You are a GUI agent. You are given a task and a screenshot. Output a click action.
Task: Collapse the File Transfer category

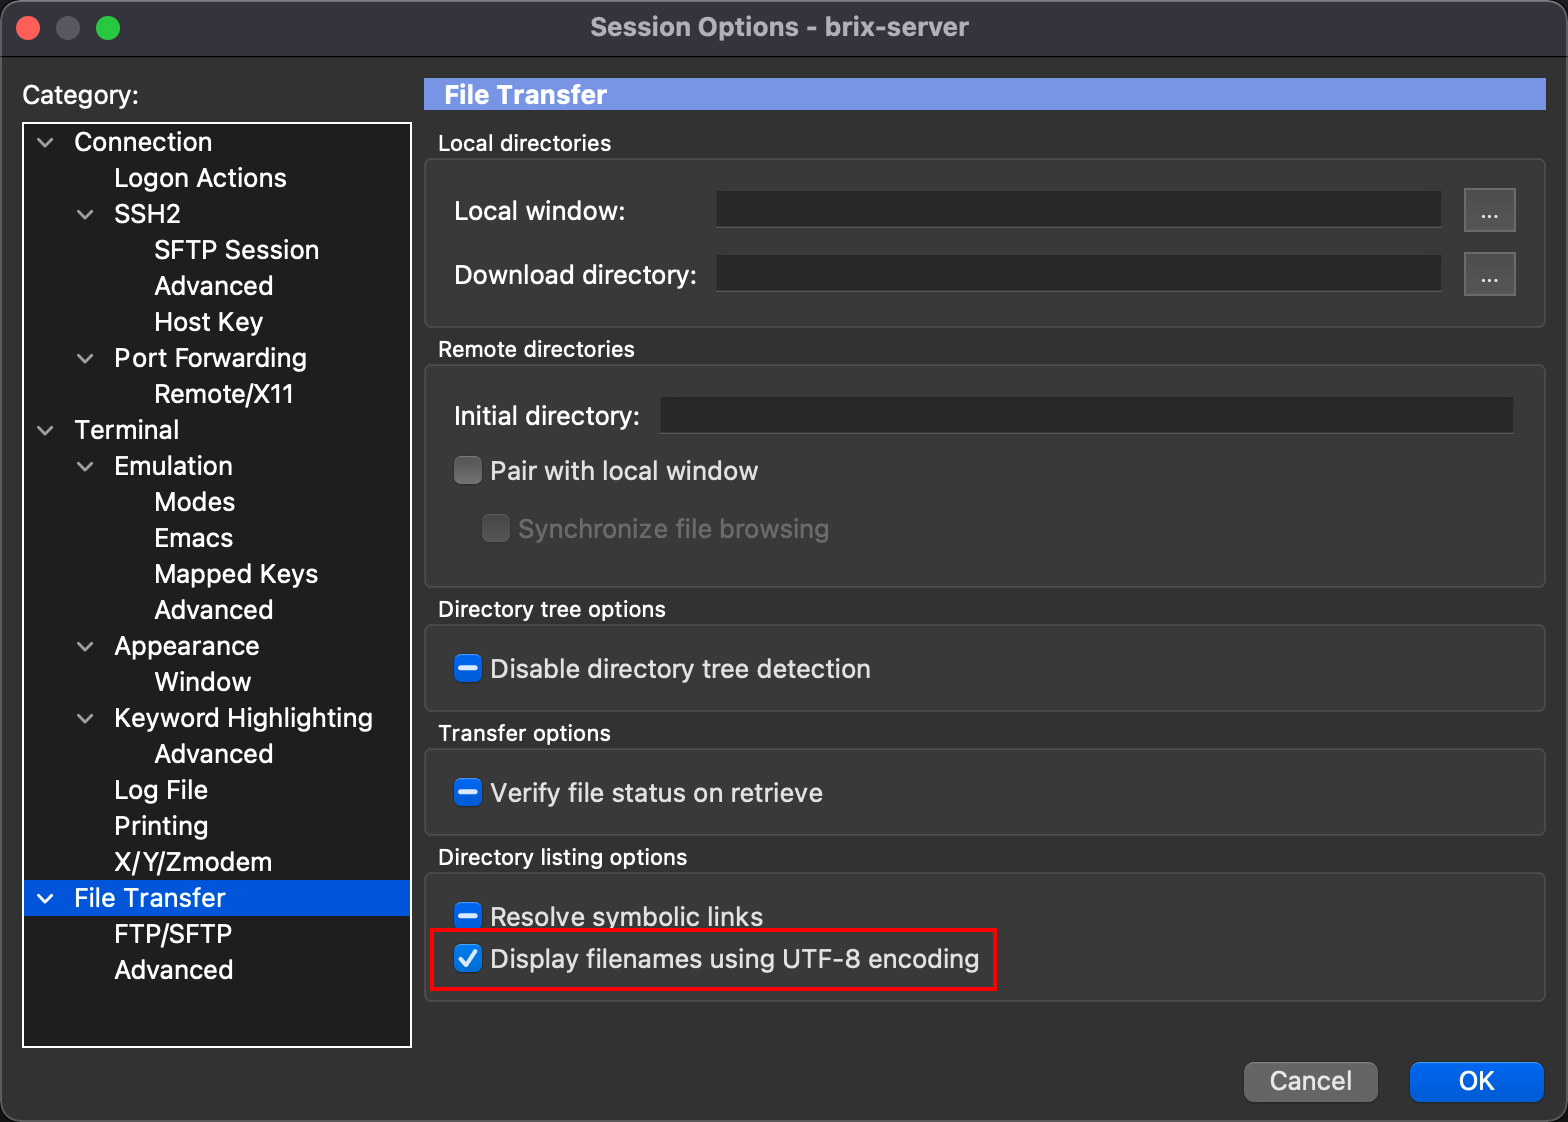[x=46, y=898]
